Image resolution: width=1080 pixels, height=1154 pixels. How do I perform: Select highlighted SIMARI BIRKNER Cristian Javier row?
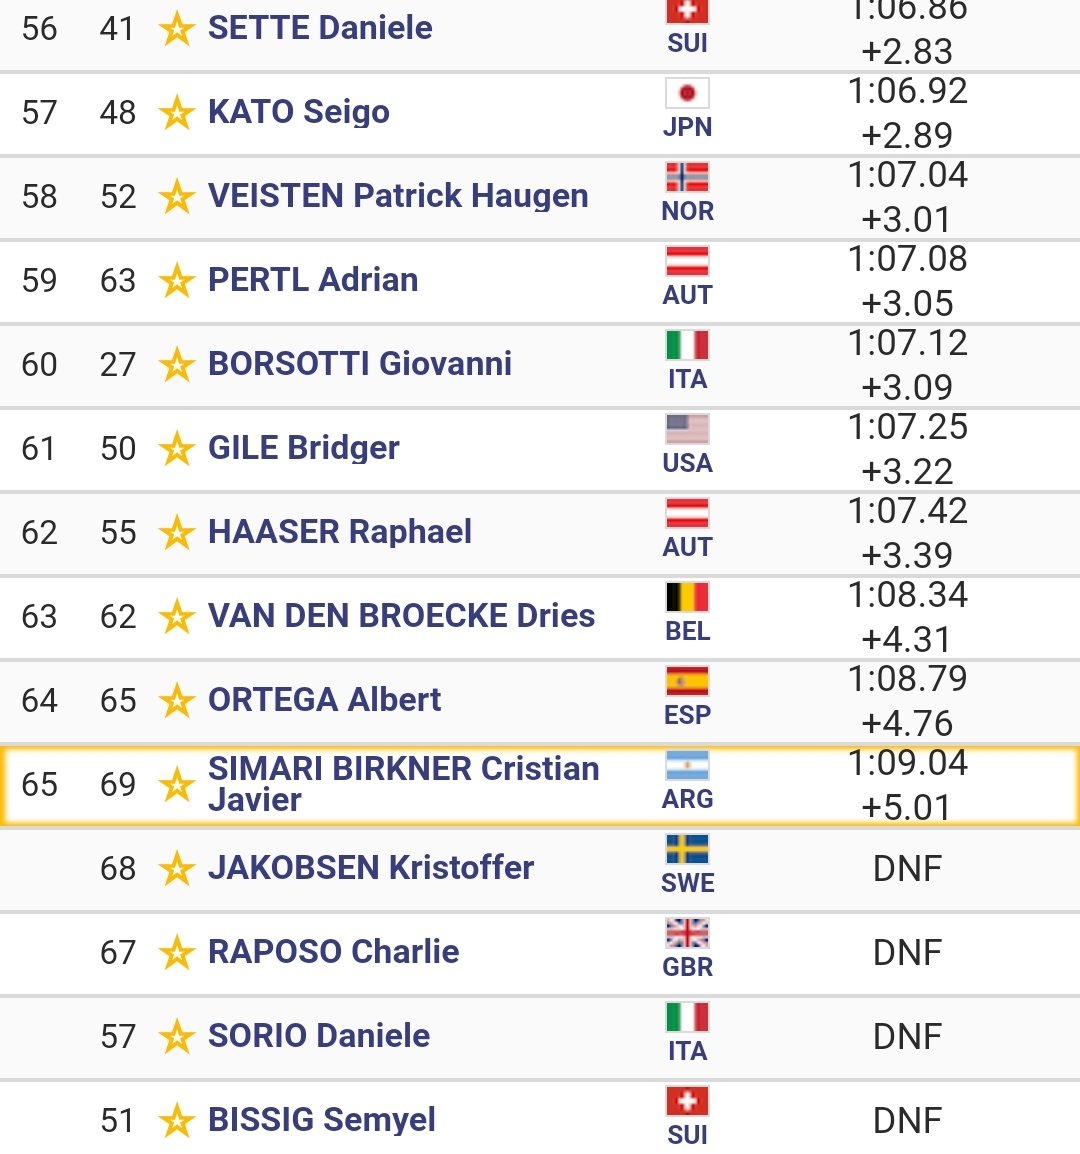coord(540,785)
